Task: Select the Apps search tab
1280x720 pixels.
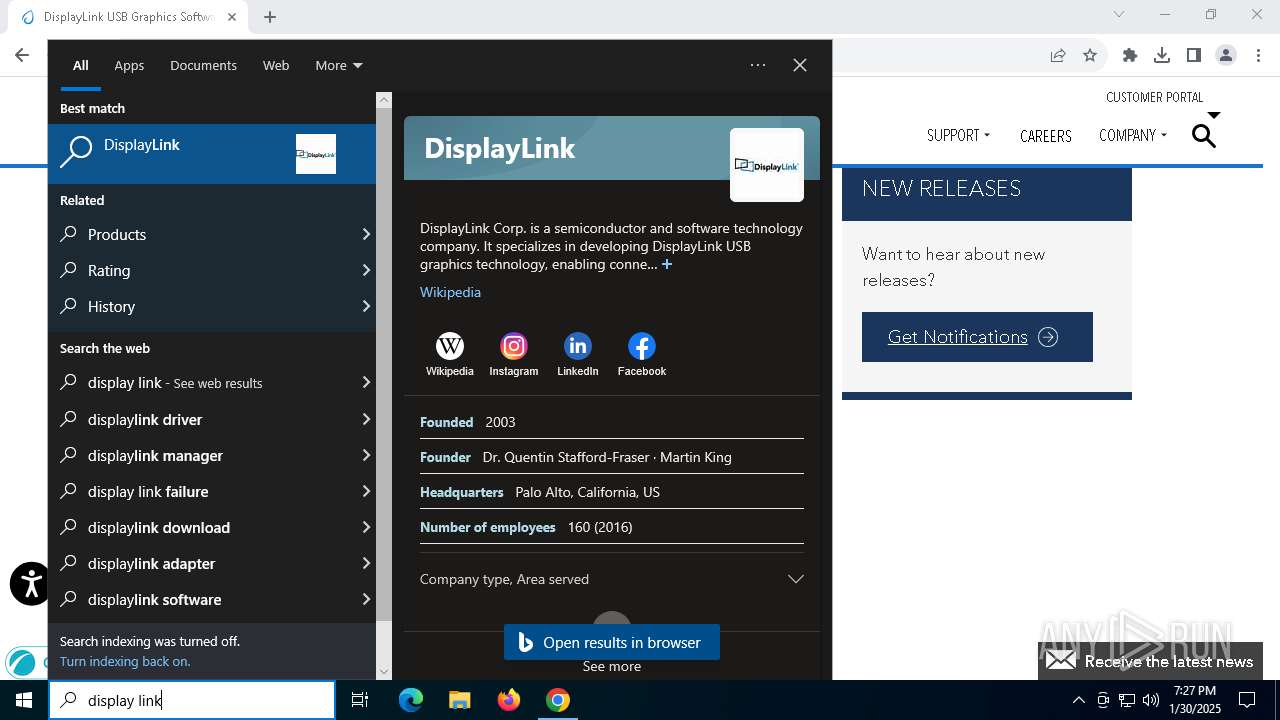Action: coord(129,65)
